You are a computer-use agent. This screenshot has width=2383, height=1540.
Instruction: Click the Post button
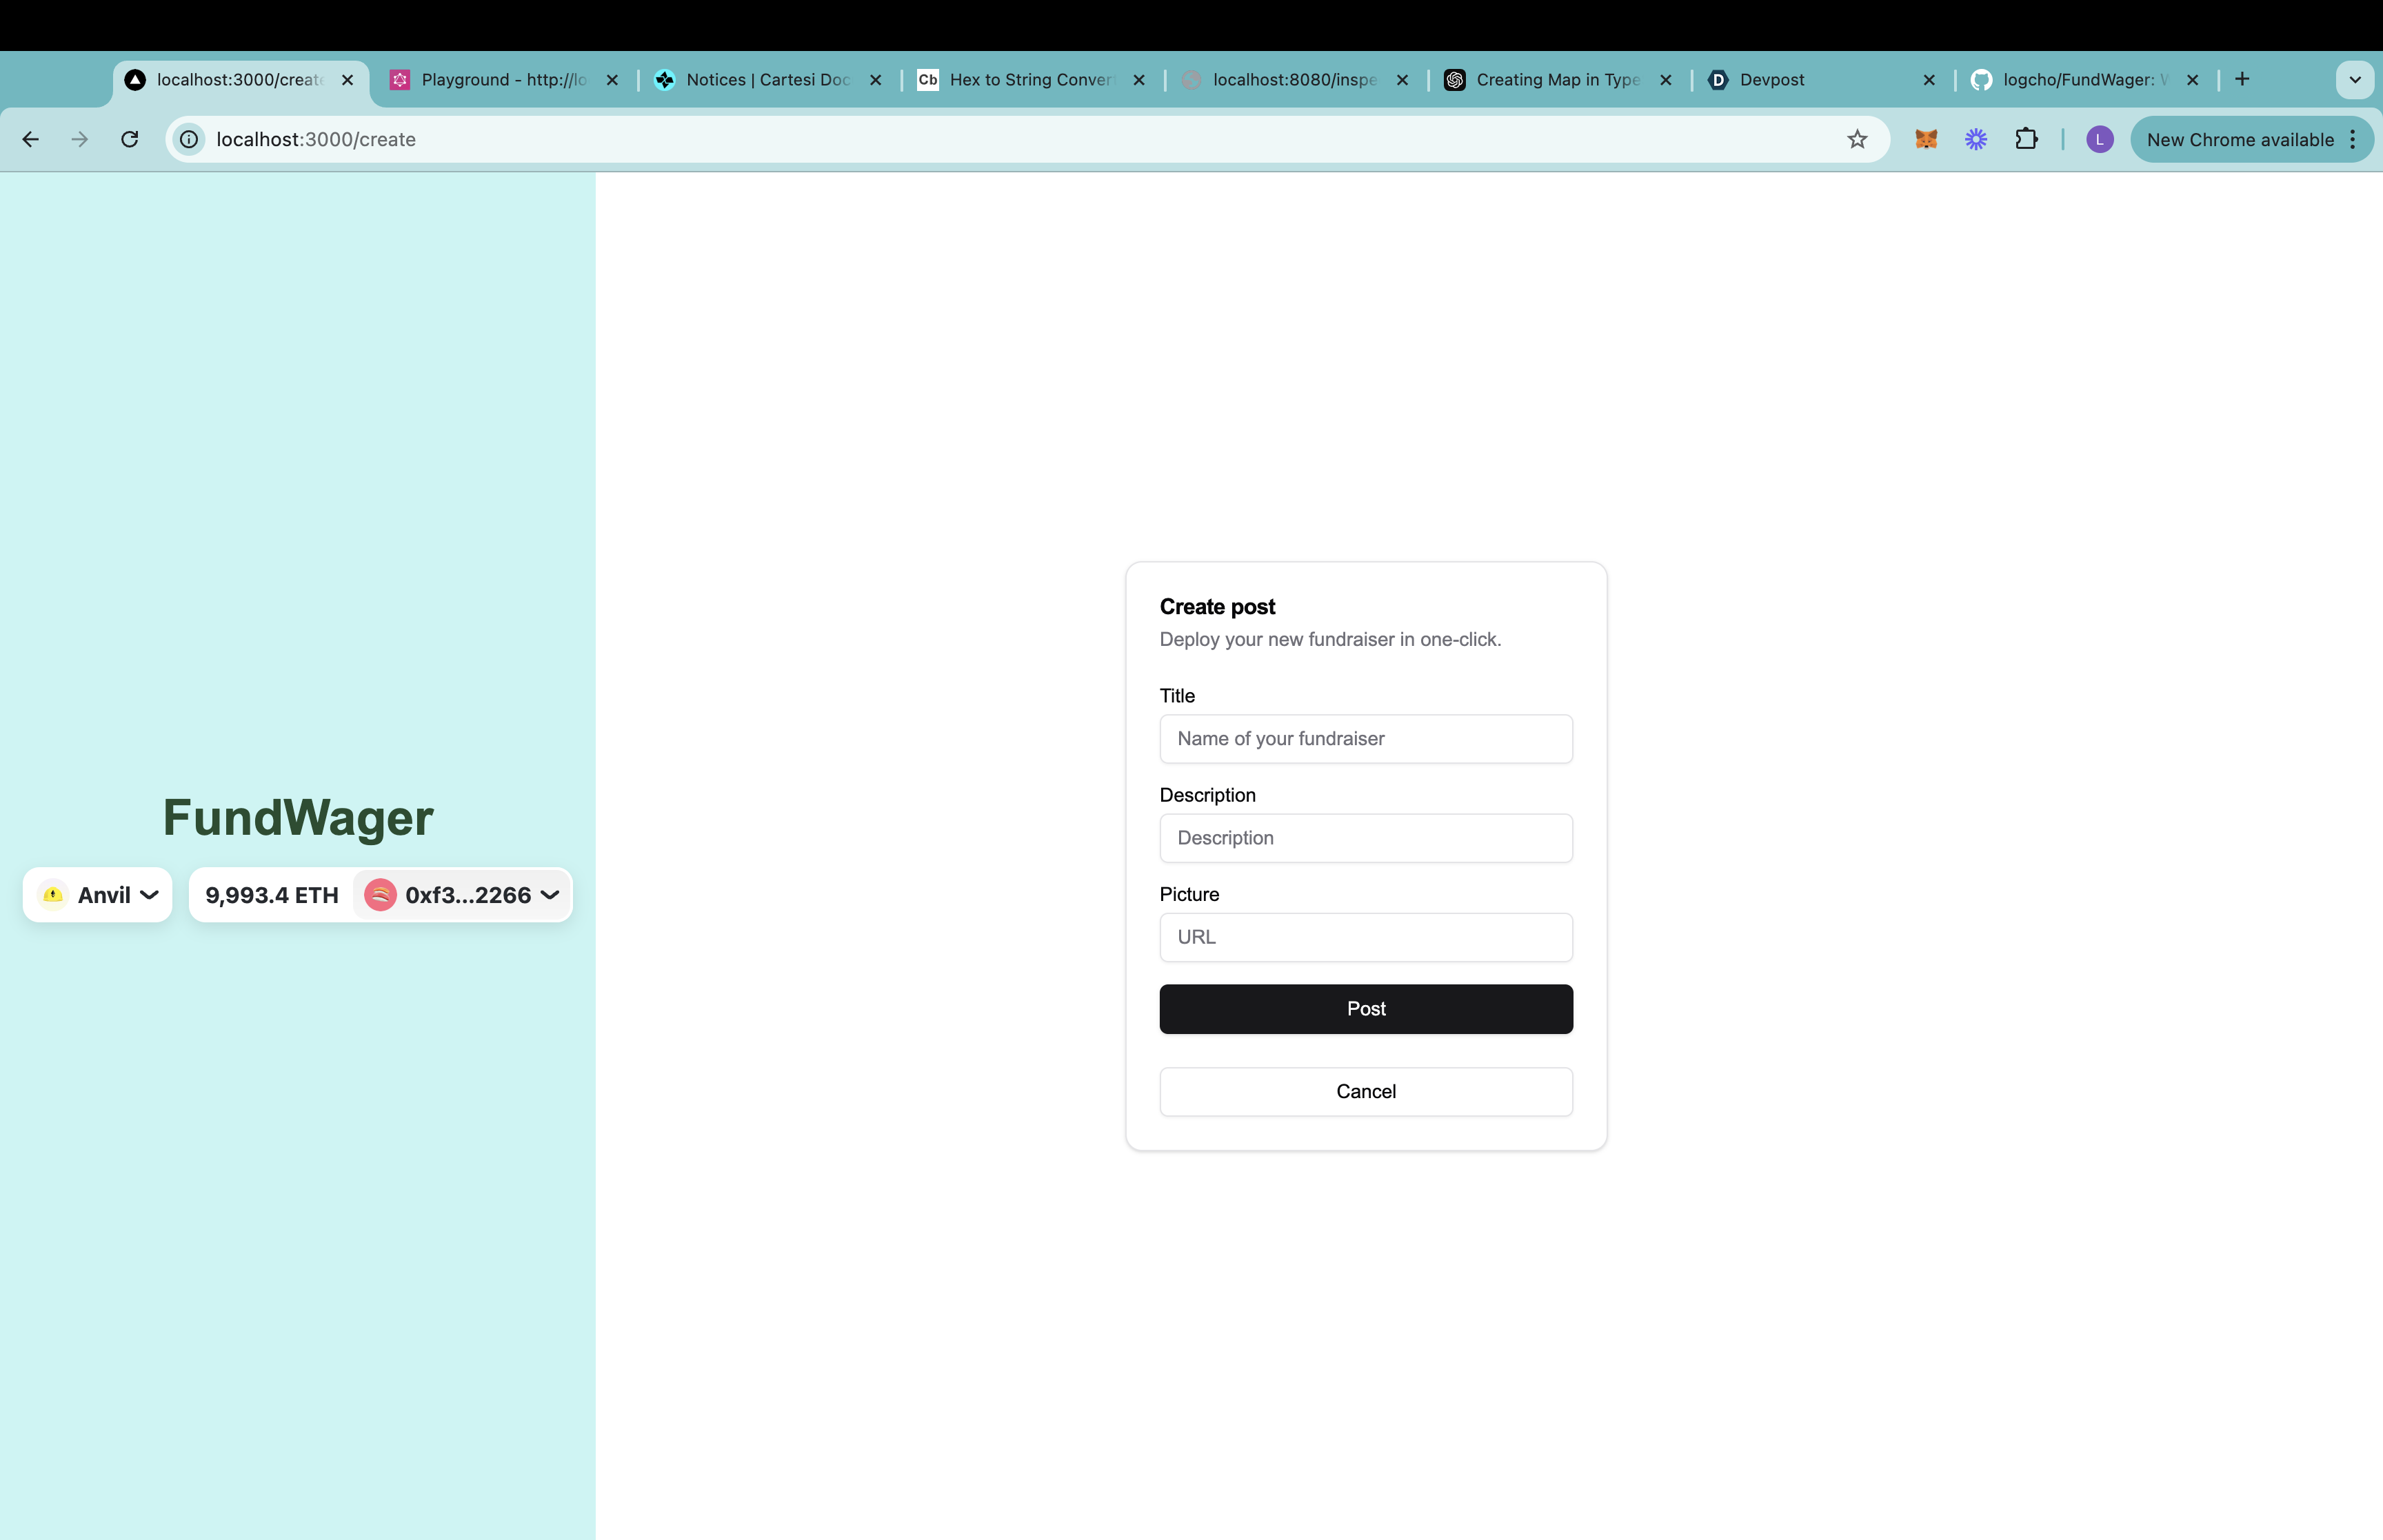[1366, 1009]
